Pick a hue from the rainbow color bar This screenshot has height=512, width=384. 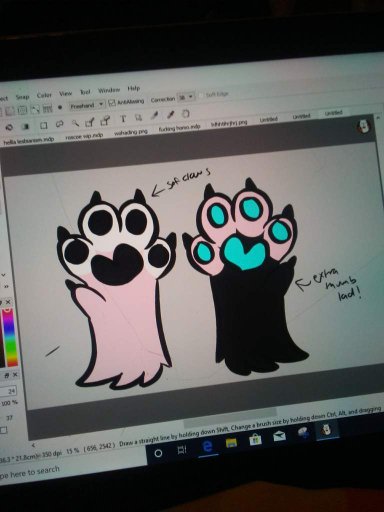tap(10, 337)
